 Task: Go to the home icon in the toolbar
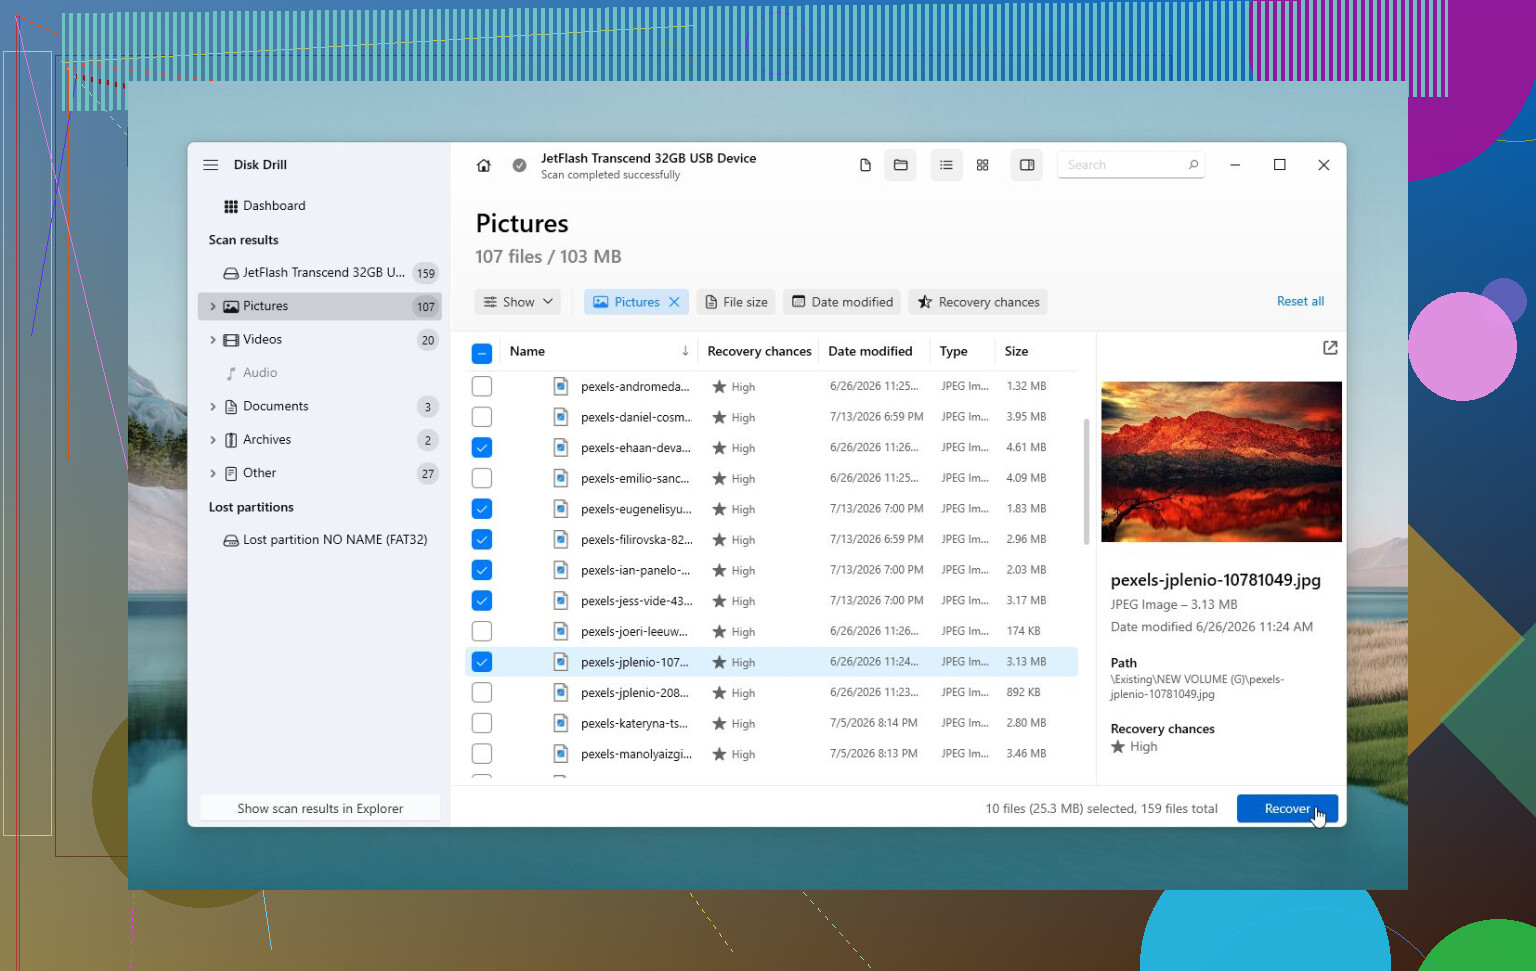coord(483,165)
